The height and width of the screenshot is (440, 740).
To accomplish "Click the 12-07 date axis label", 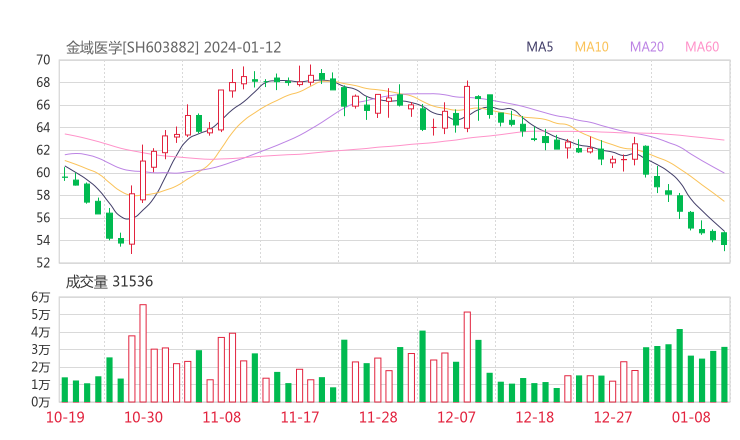I will point(456,417).
